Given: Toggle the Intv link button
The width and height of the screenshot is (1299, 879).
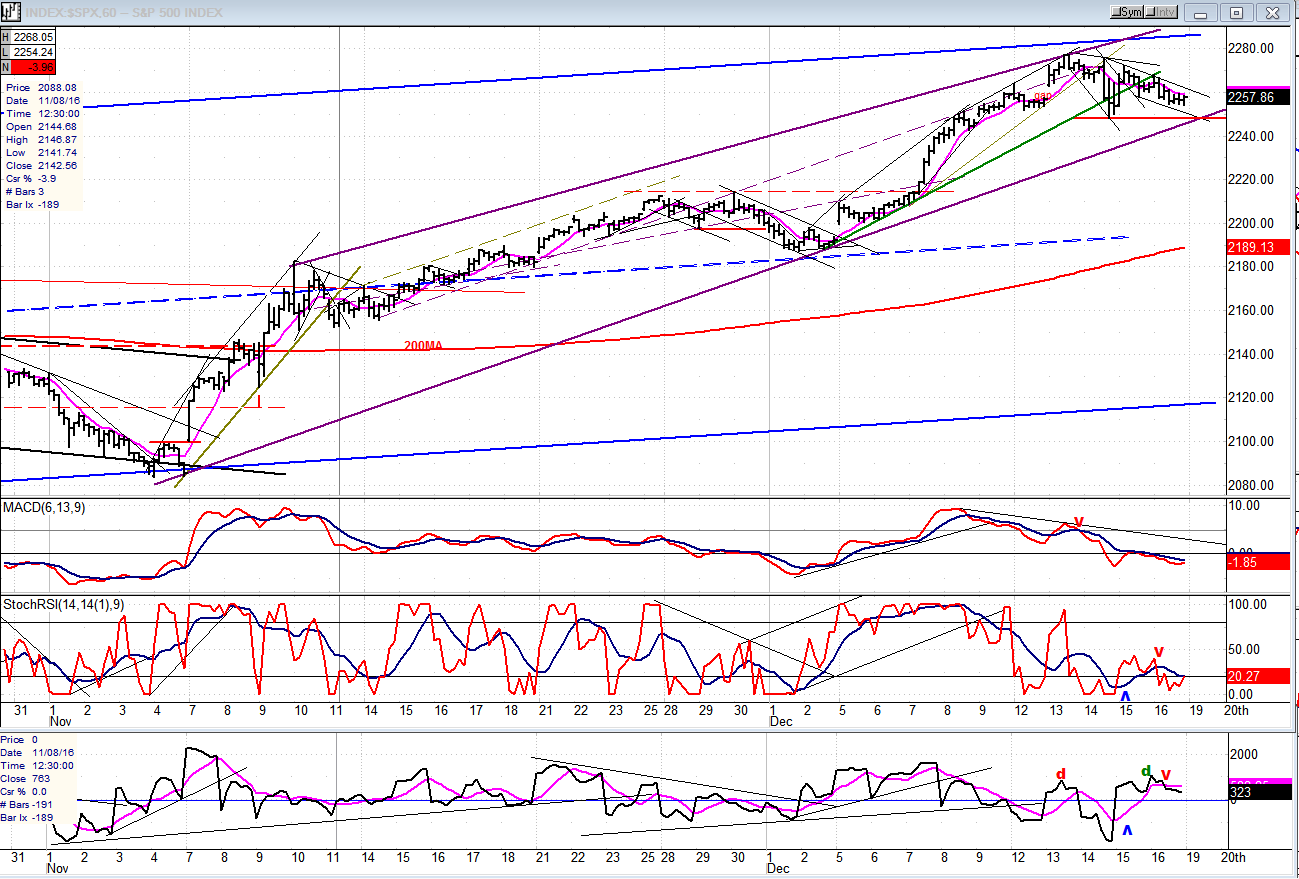Looking at the screenshot, I should pos(1159,12).
